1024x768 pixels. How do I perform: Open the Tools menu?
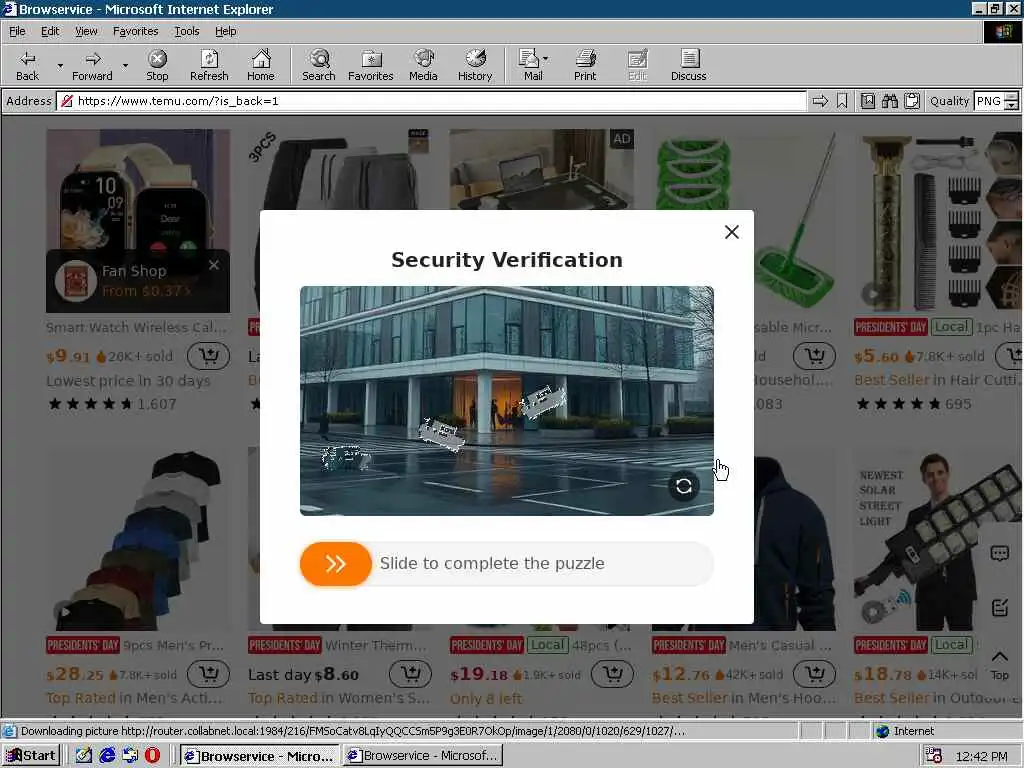[x=186, y=31]
